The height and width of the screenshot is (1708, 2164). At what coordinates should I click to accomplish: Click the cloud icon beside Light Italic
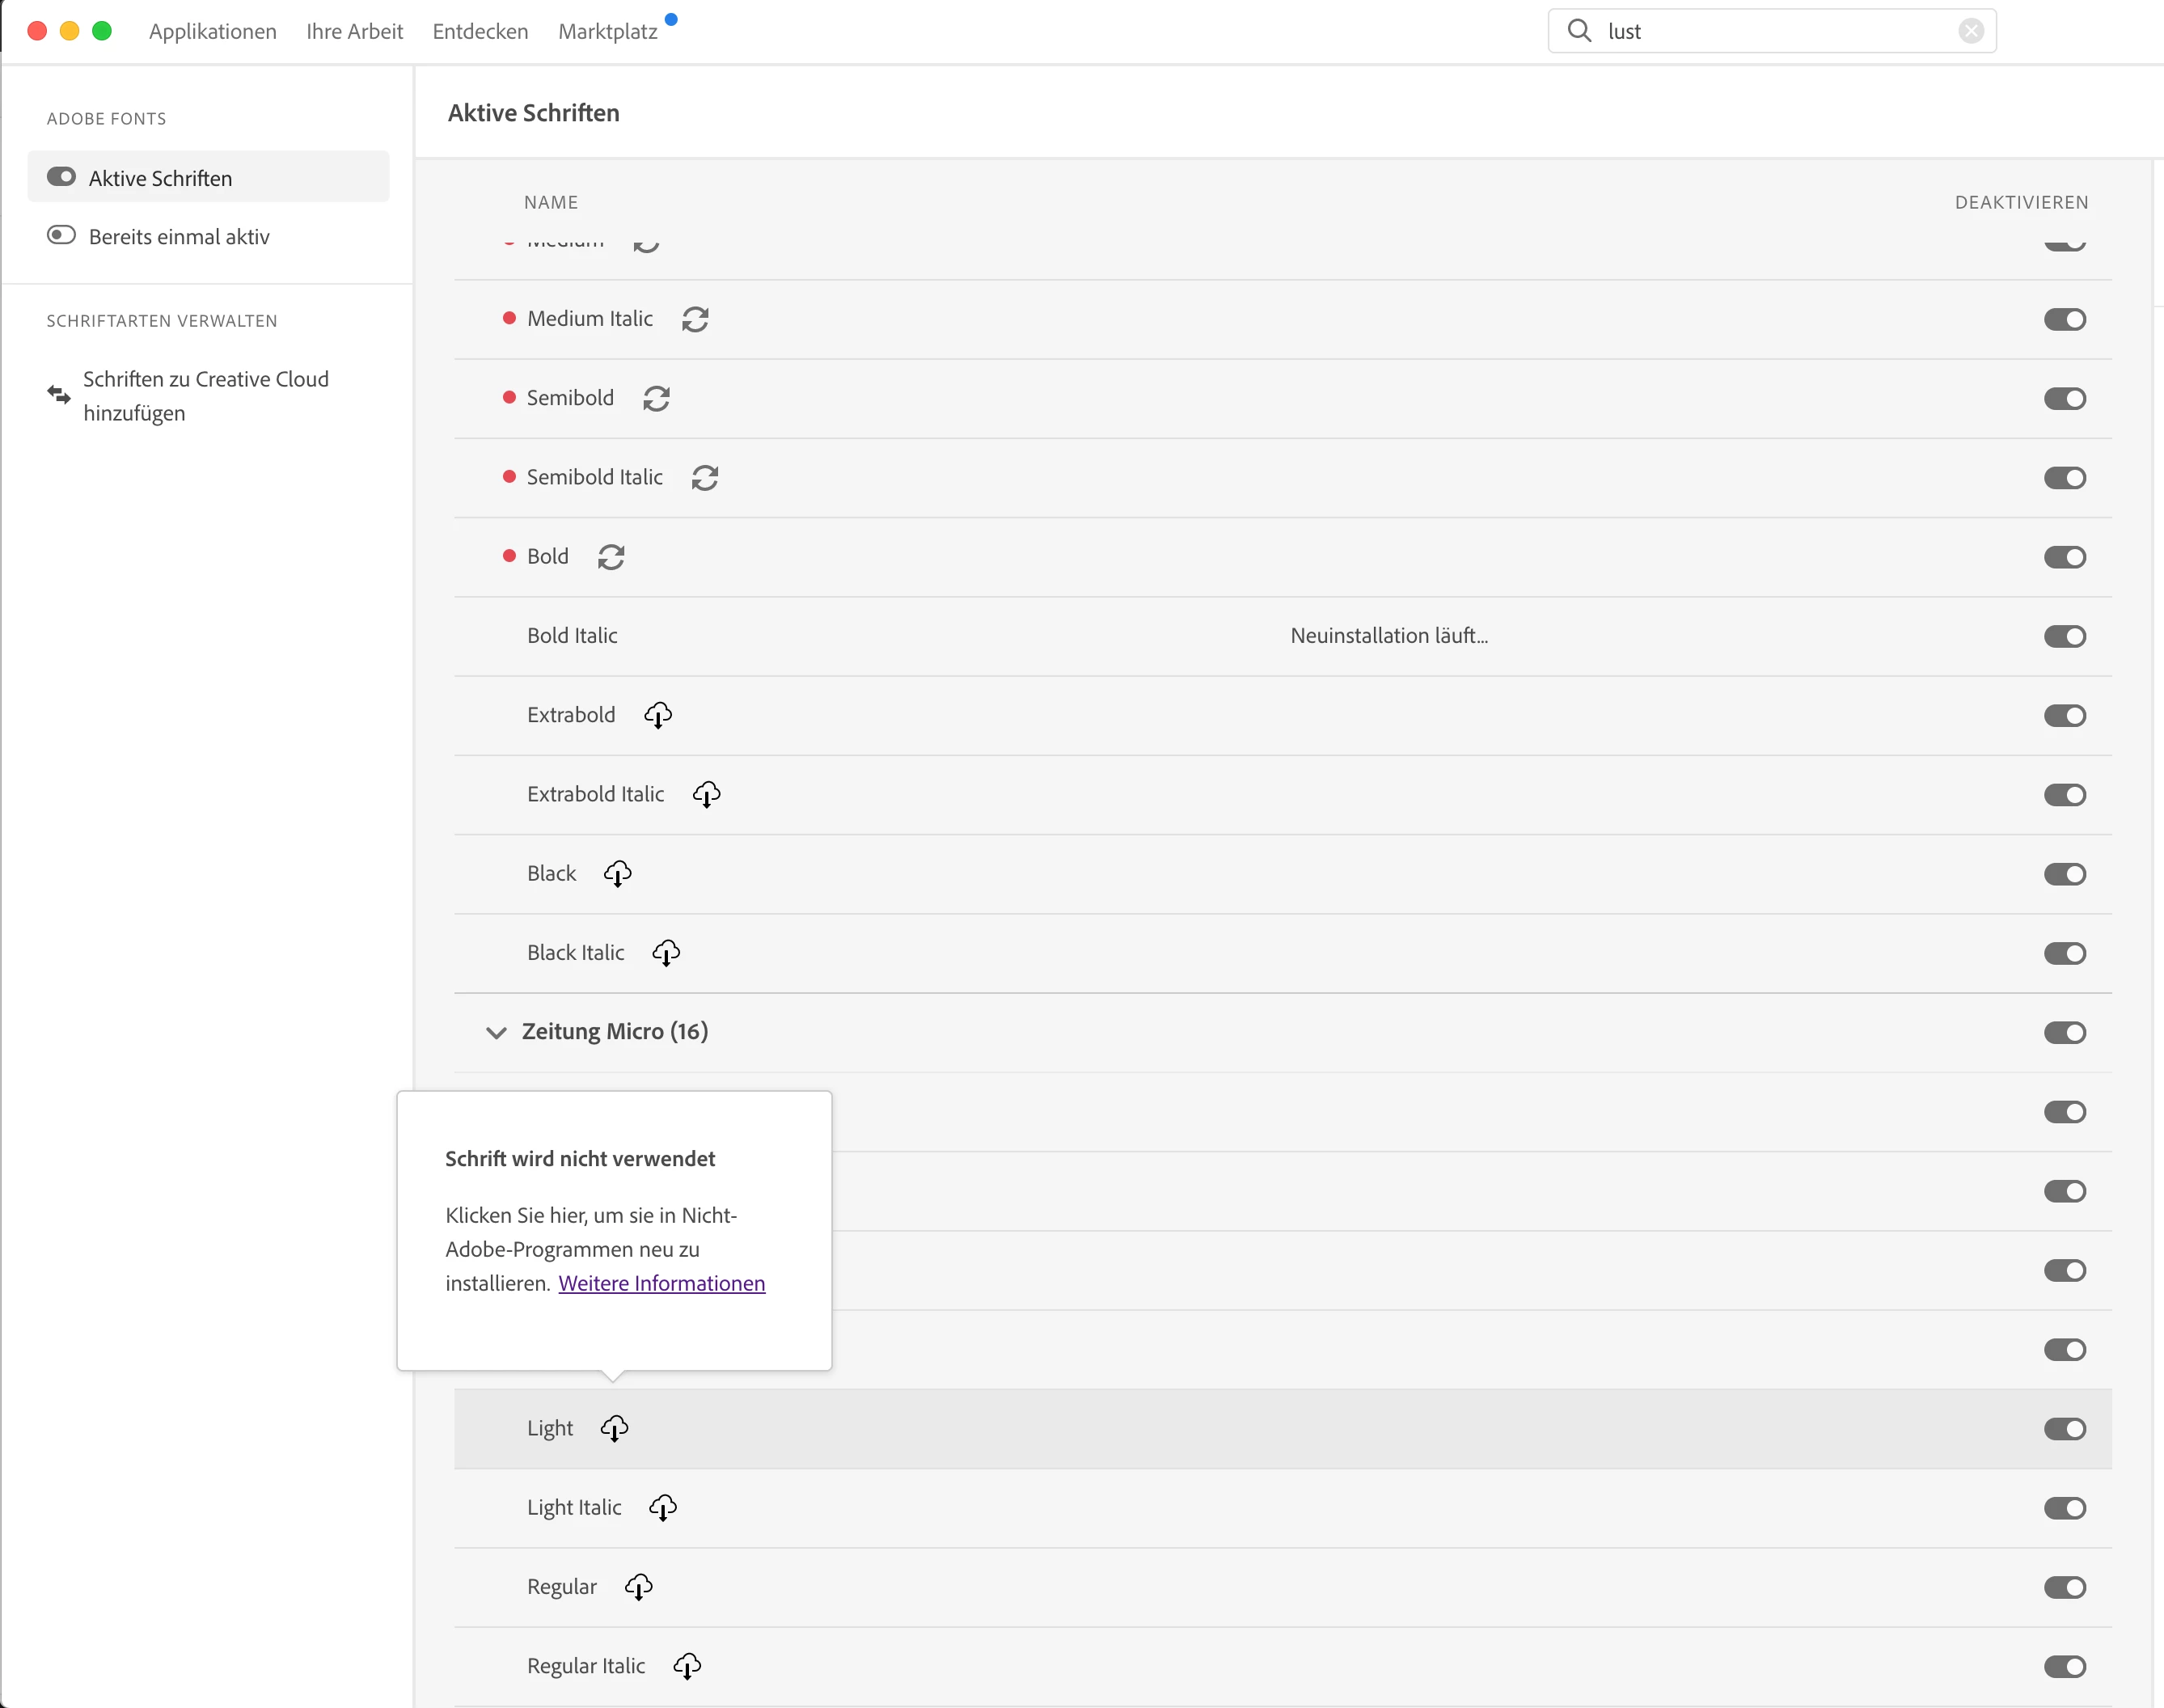point(663,1508)
